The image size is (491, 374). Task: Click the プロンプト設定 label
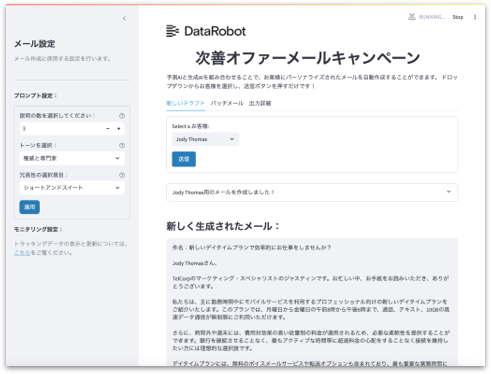pos(35,96)
